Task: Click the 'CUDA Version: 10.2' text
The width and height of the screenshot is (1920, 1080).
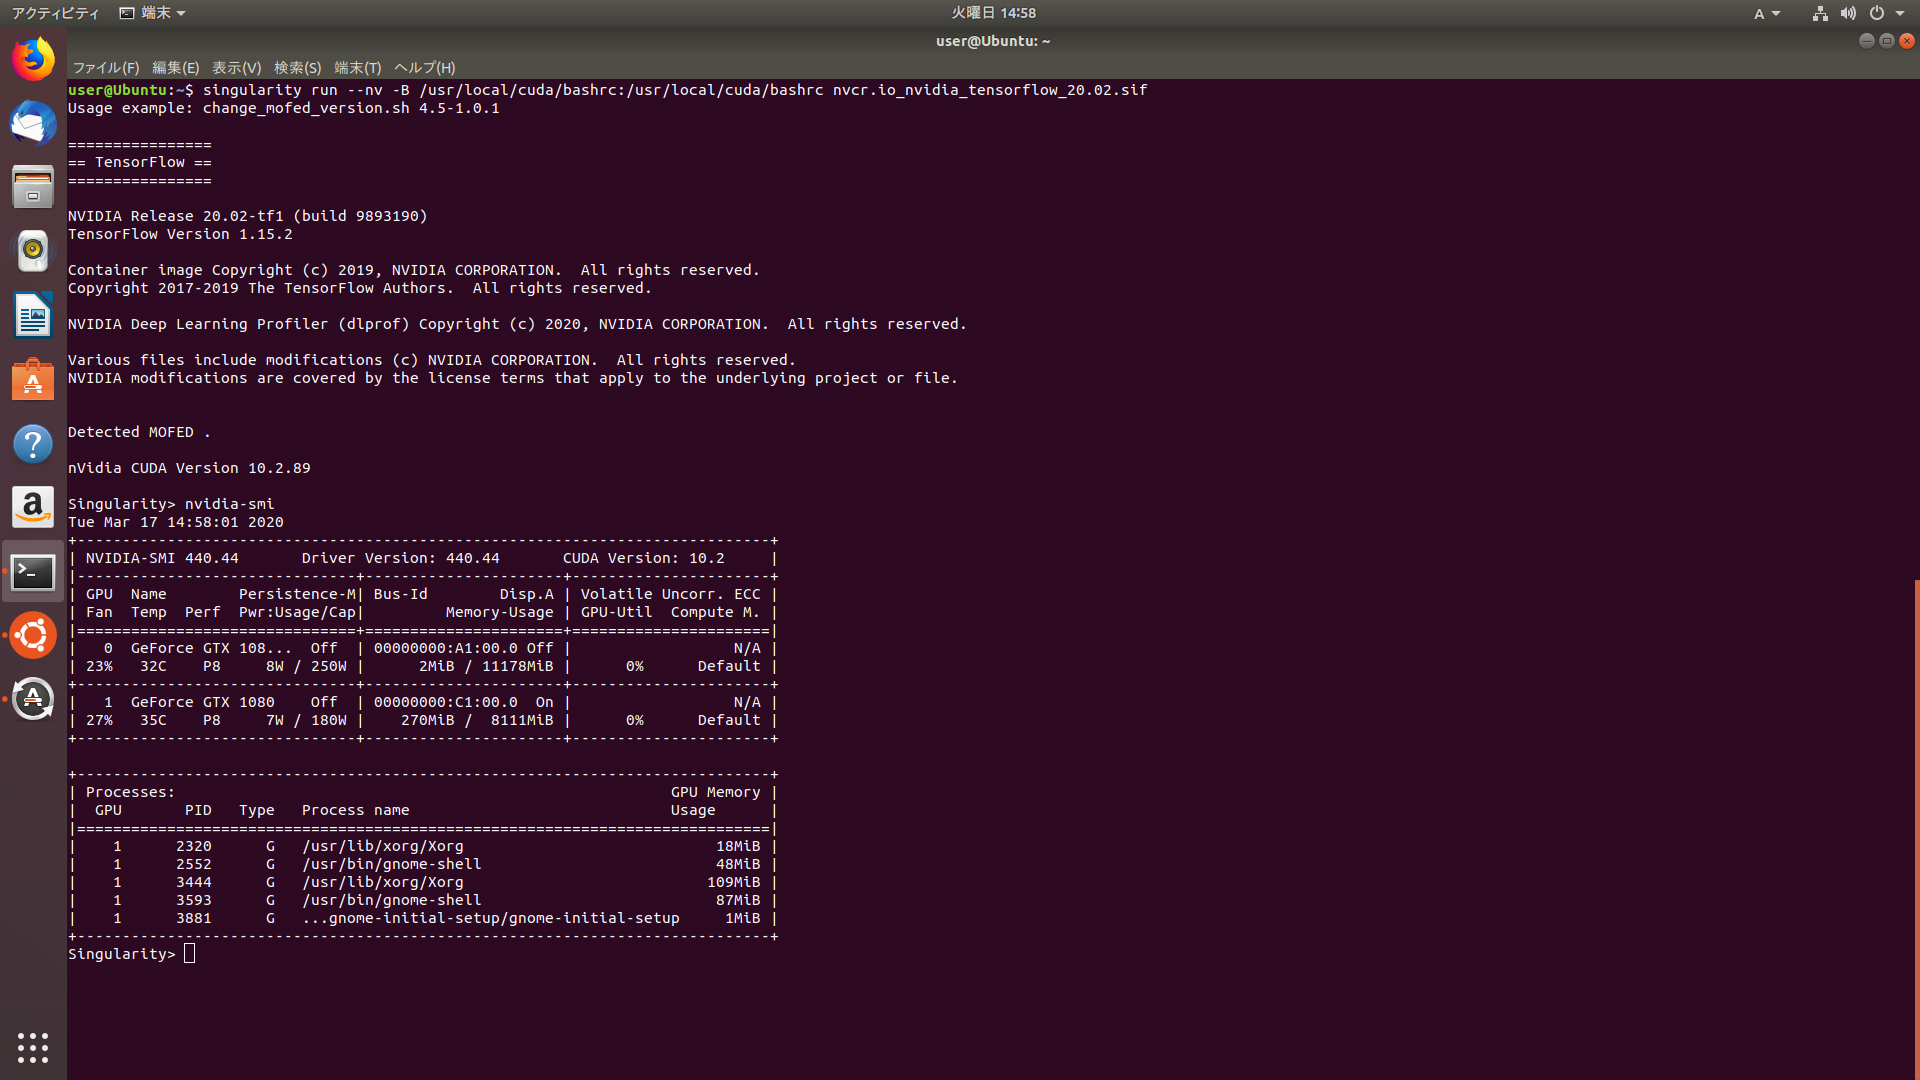Action: [x=643, y=558]
